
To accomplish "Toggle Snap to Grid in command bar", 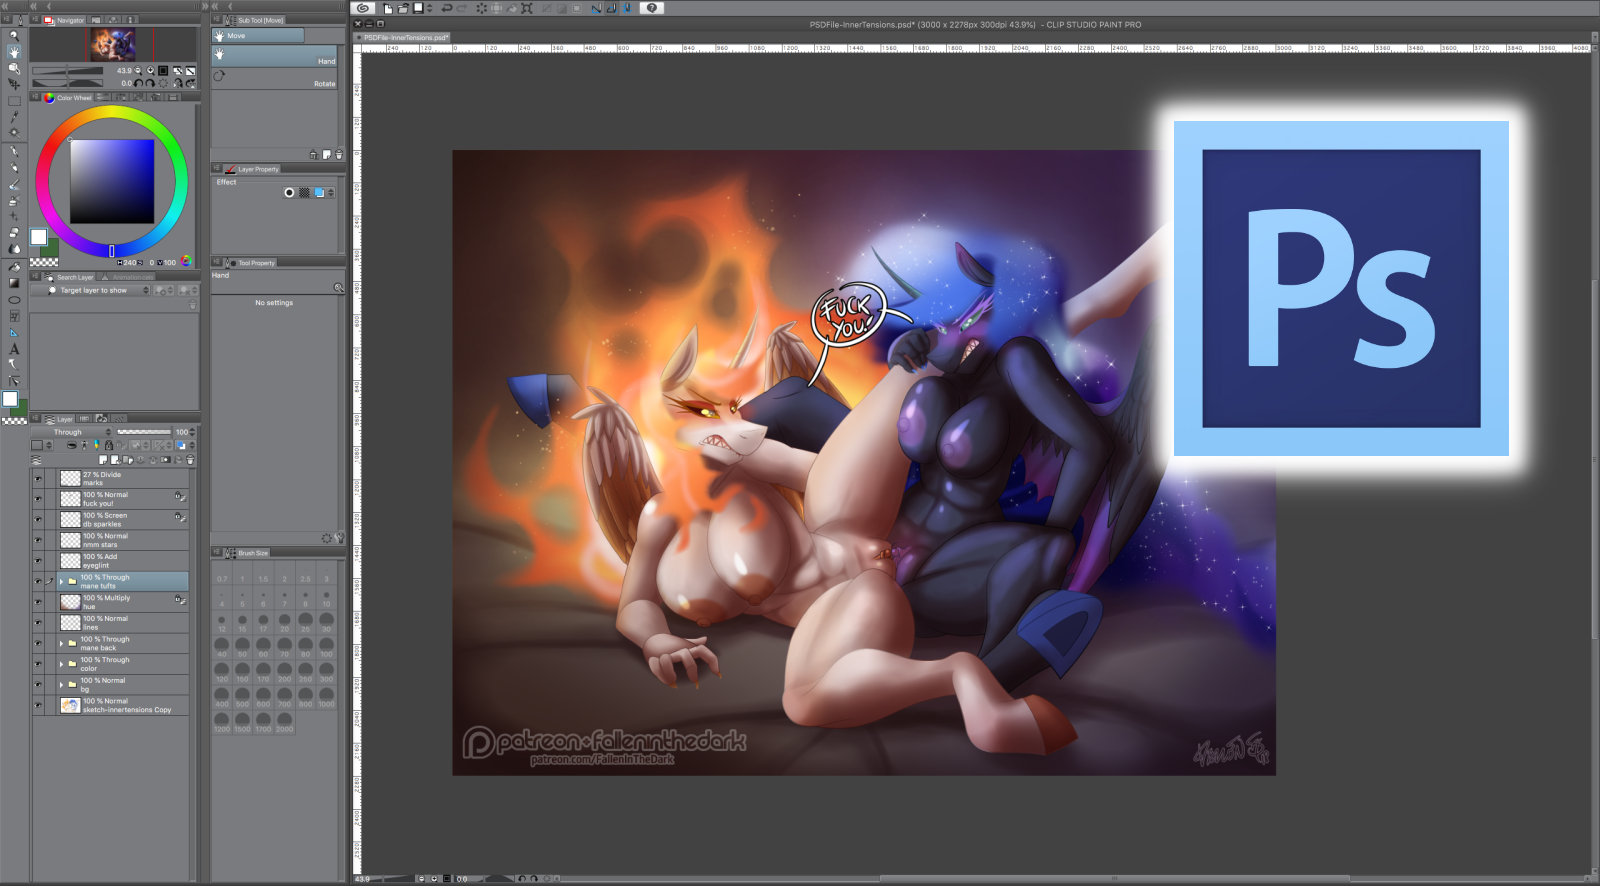I will pos(627,8).
